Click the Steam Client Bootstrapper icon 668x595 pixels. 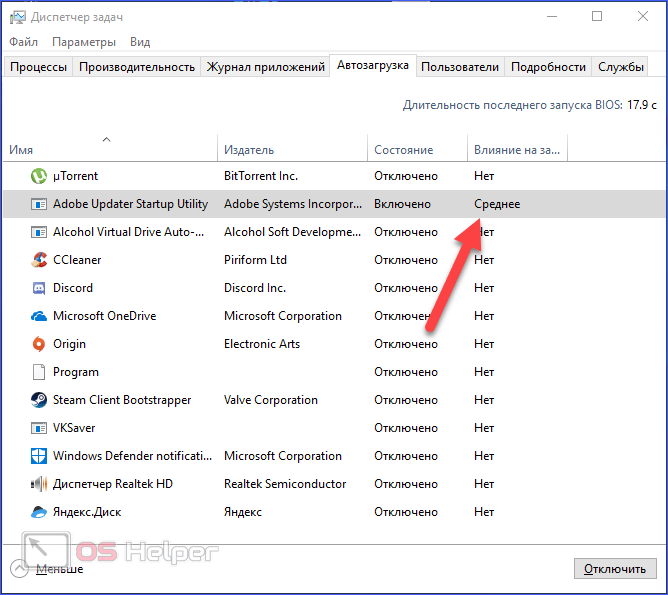pyautogui.click(x=39, y=400)
